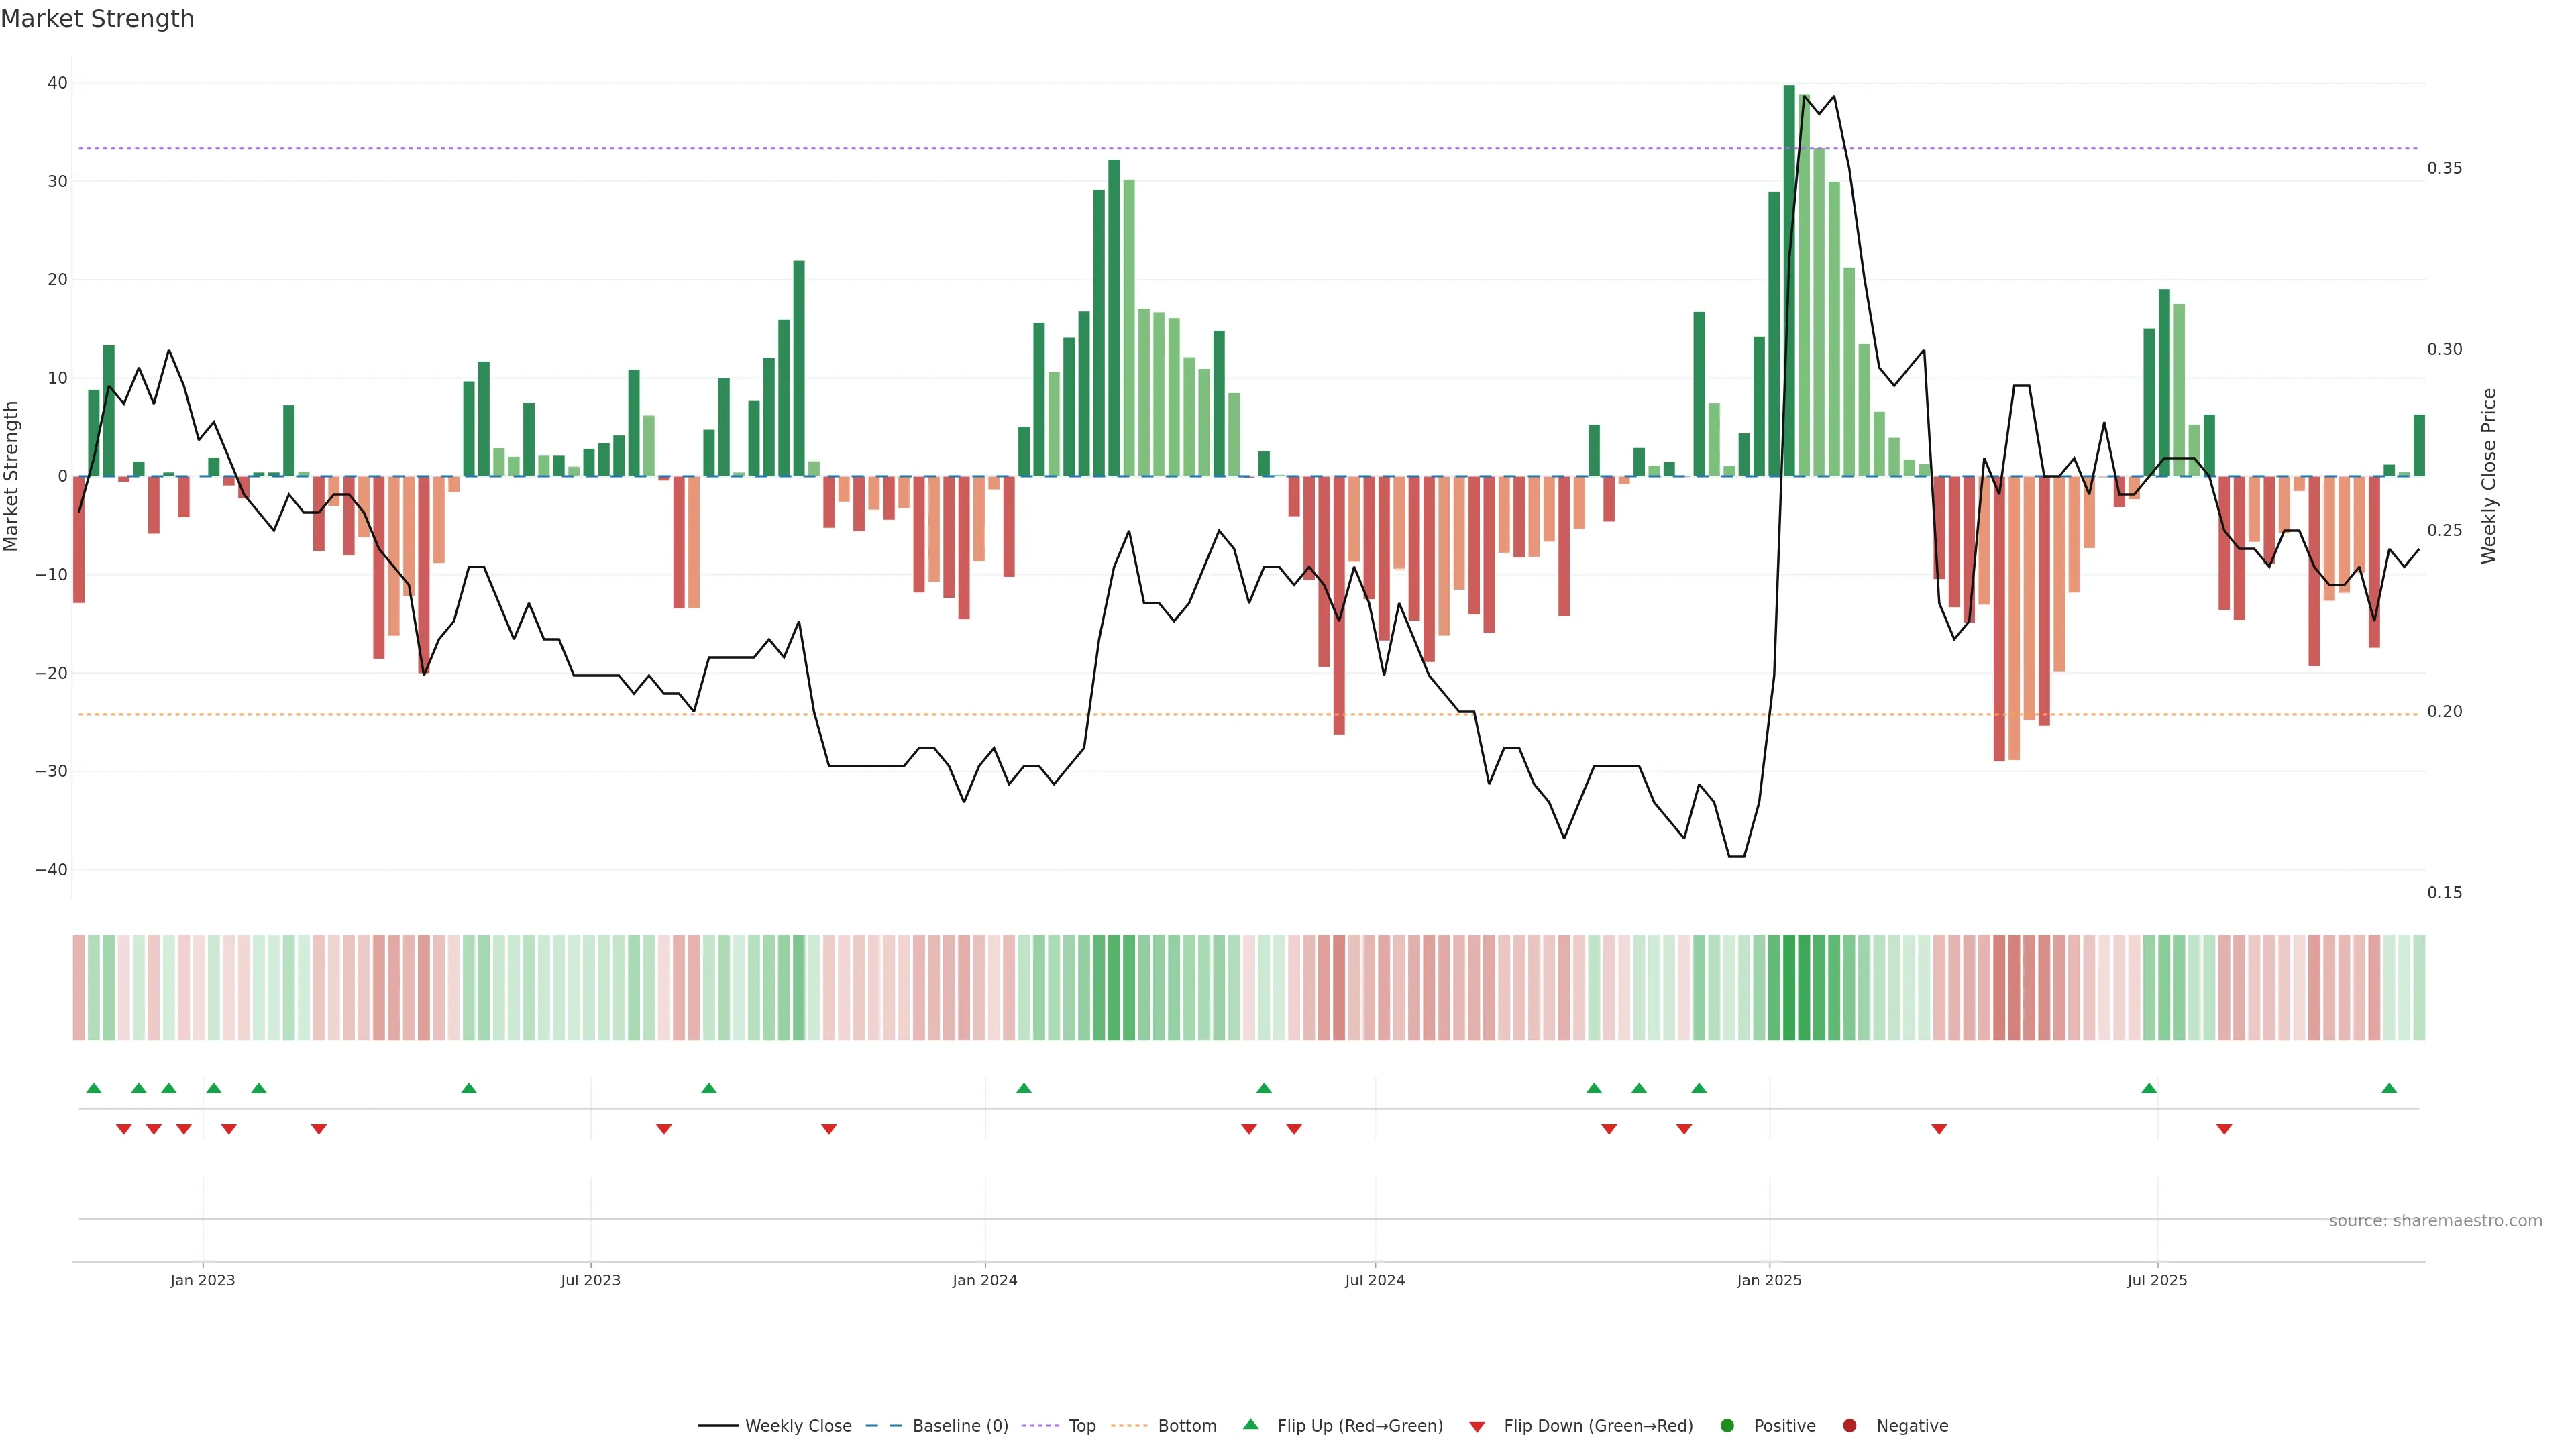Toggle the Weekly Close legend label
The width and height of the screenshot is (2576, 1449).
(x=798, y=1425)
